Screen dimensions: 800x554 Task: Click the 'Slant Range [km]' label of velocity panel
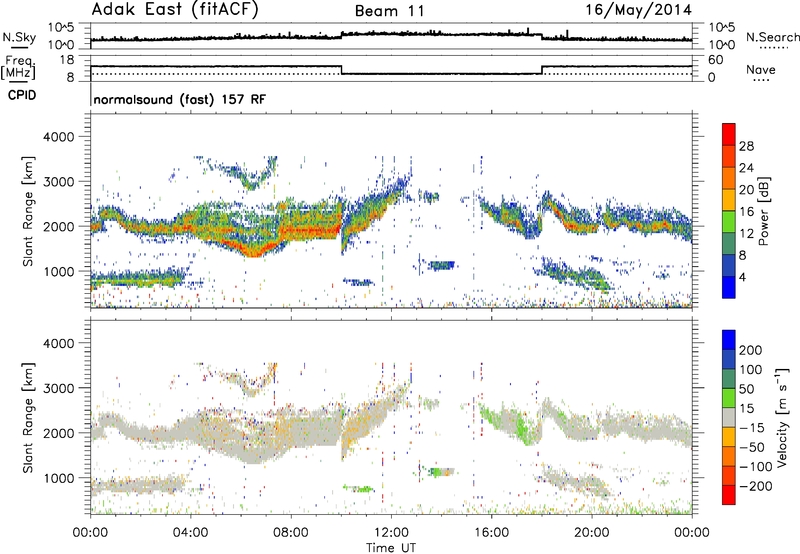(x=28, y=417)
